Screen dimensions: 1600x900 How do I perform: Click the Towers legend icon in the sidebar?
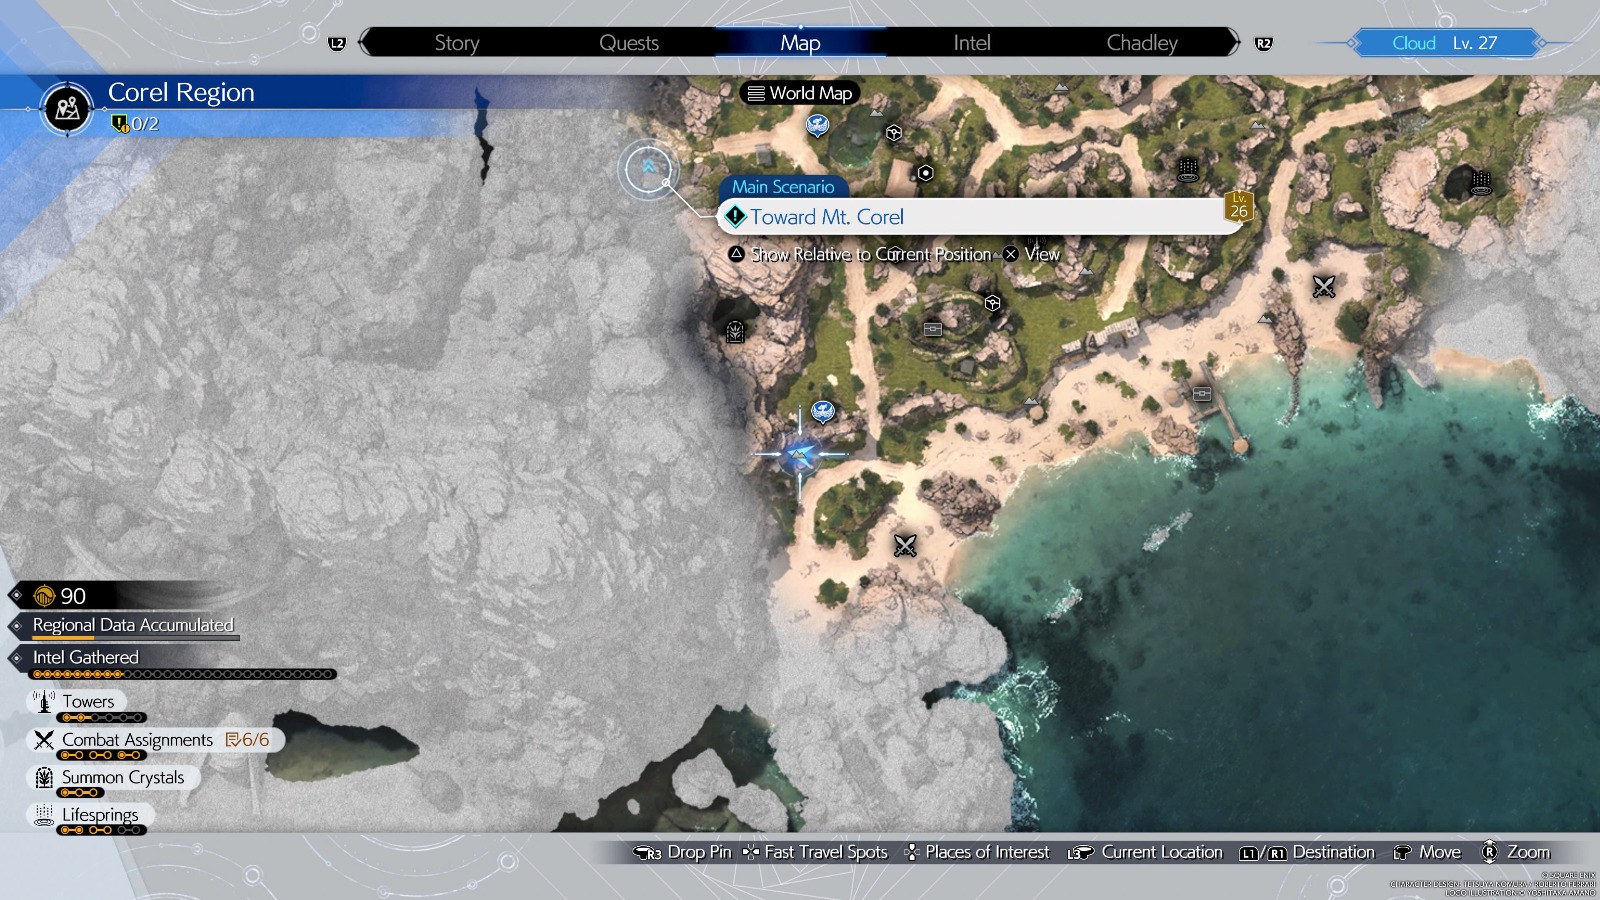44,701
